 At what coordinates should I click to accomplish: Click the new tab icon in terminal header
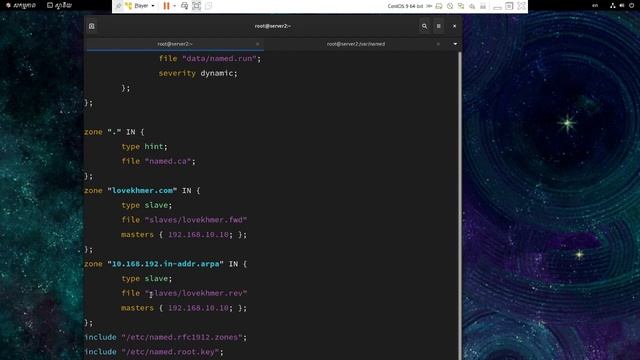(91, 26)
